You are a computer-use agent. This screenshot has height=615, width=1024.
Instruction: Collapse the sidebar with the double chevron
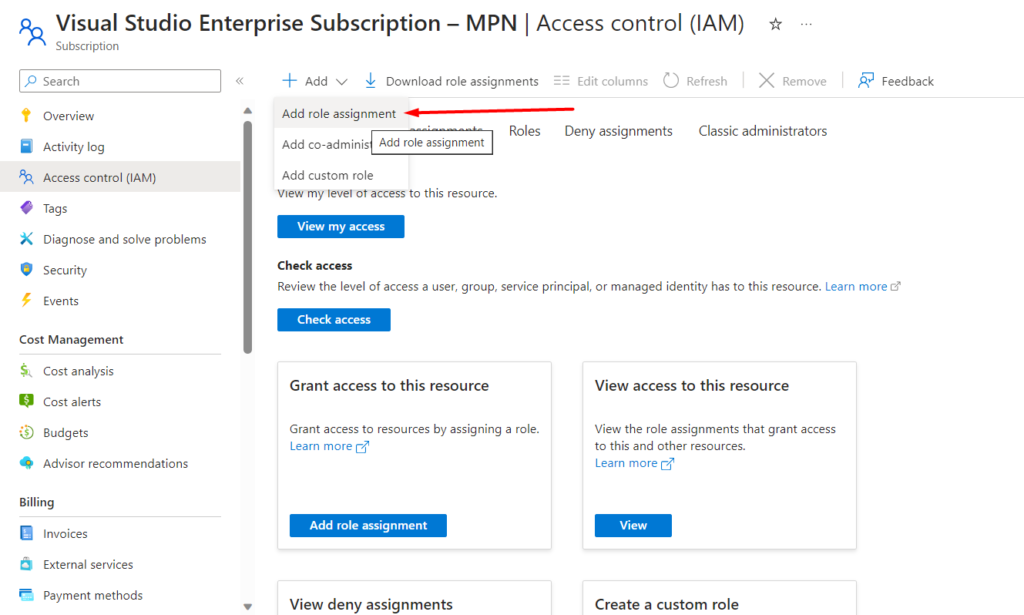(240, 81)
